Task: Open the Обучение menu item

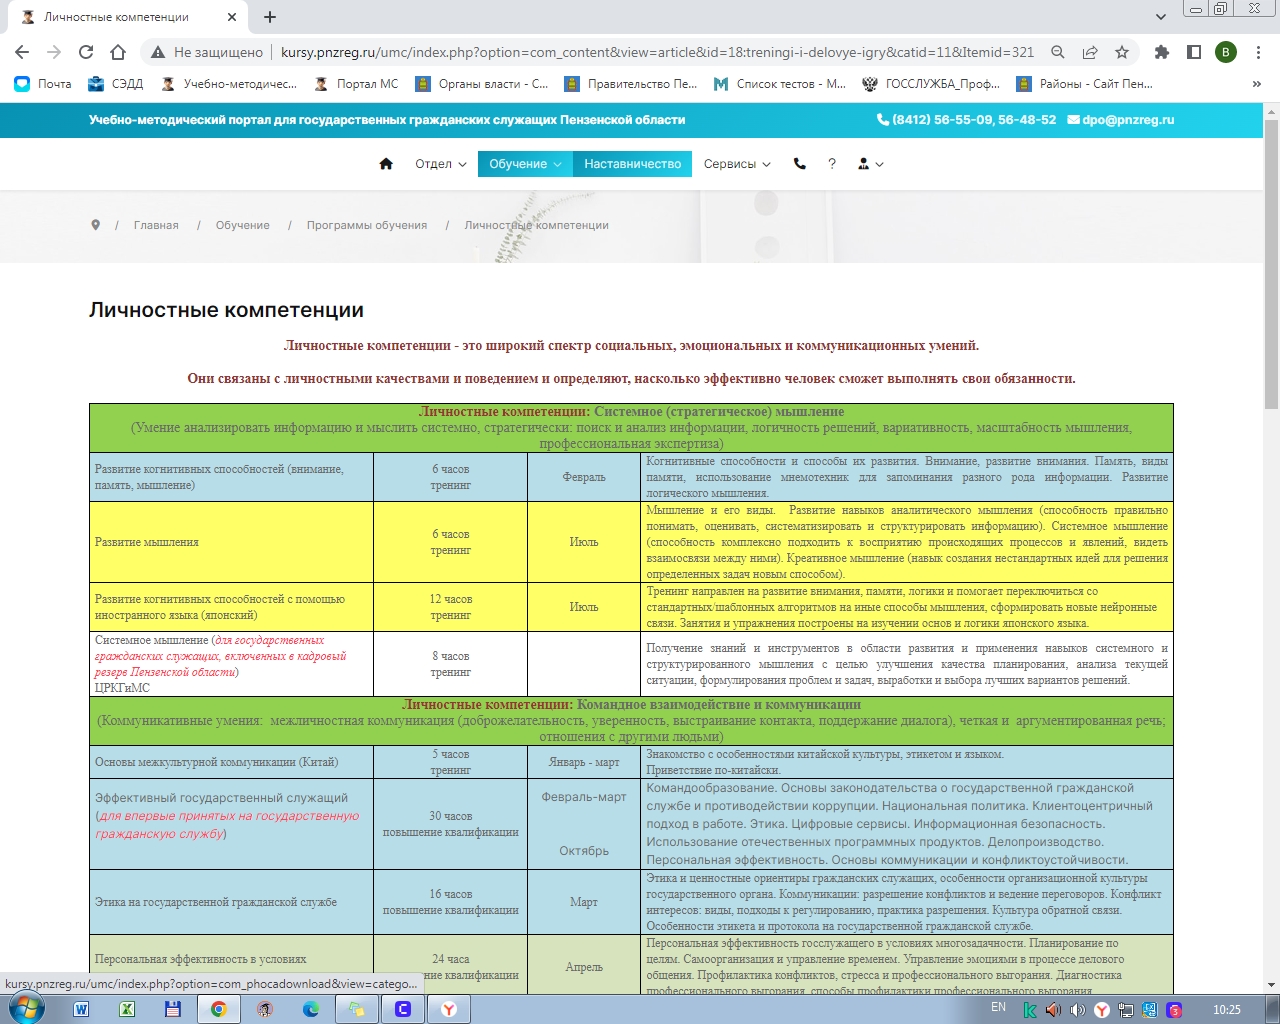Action: [525, 164]
